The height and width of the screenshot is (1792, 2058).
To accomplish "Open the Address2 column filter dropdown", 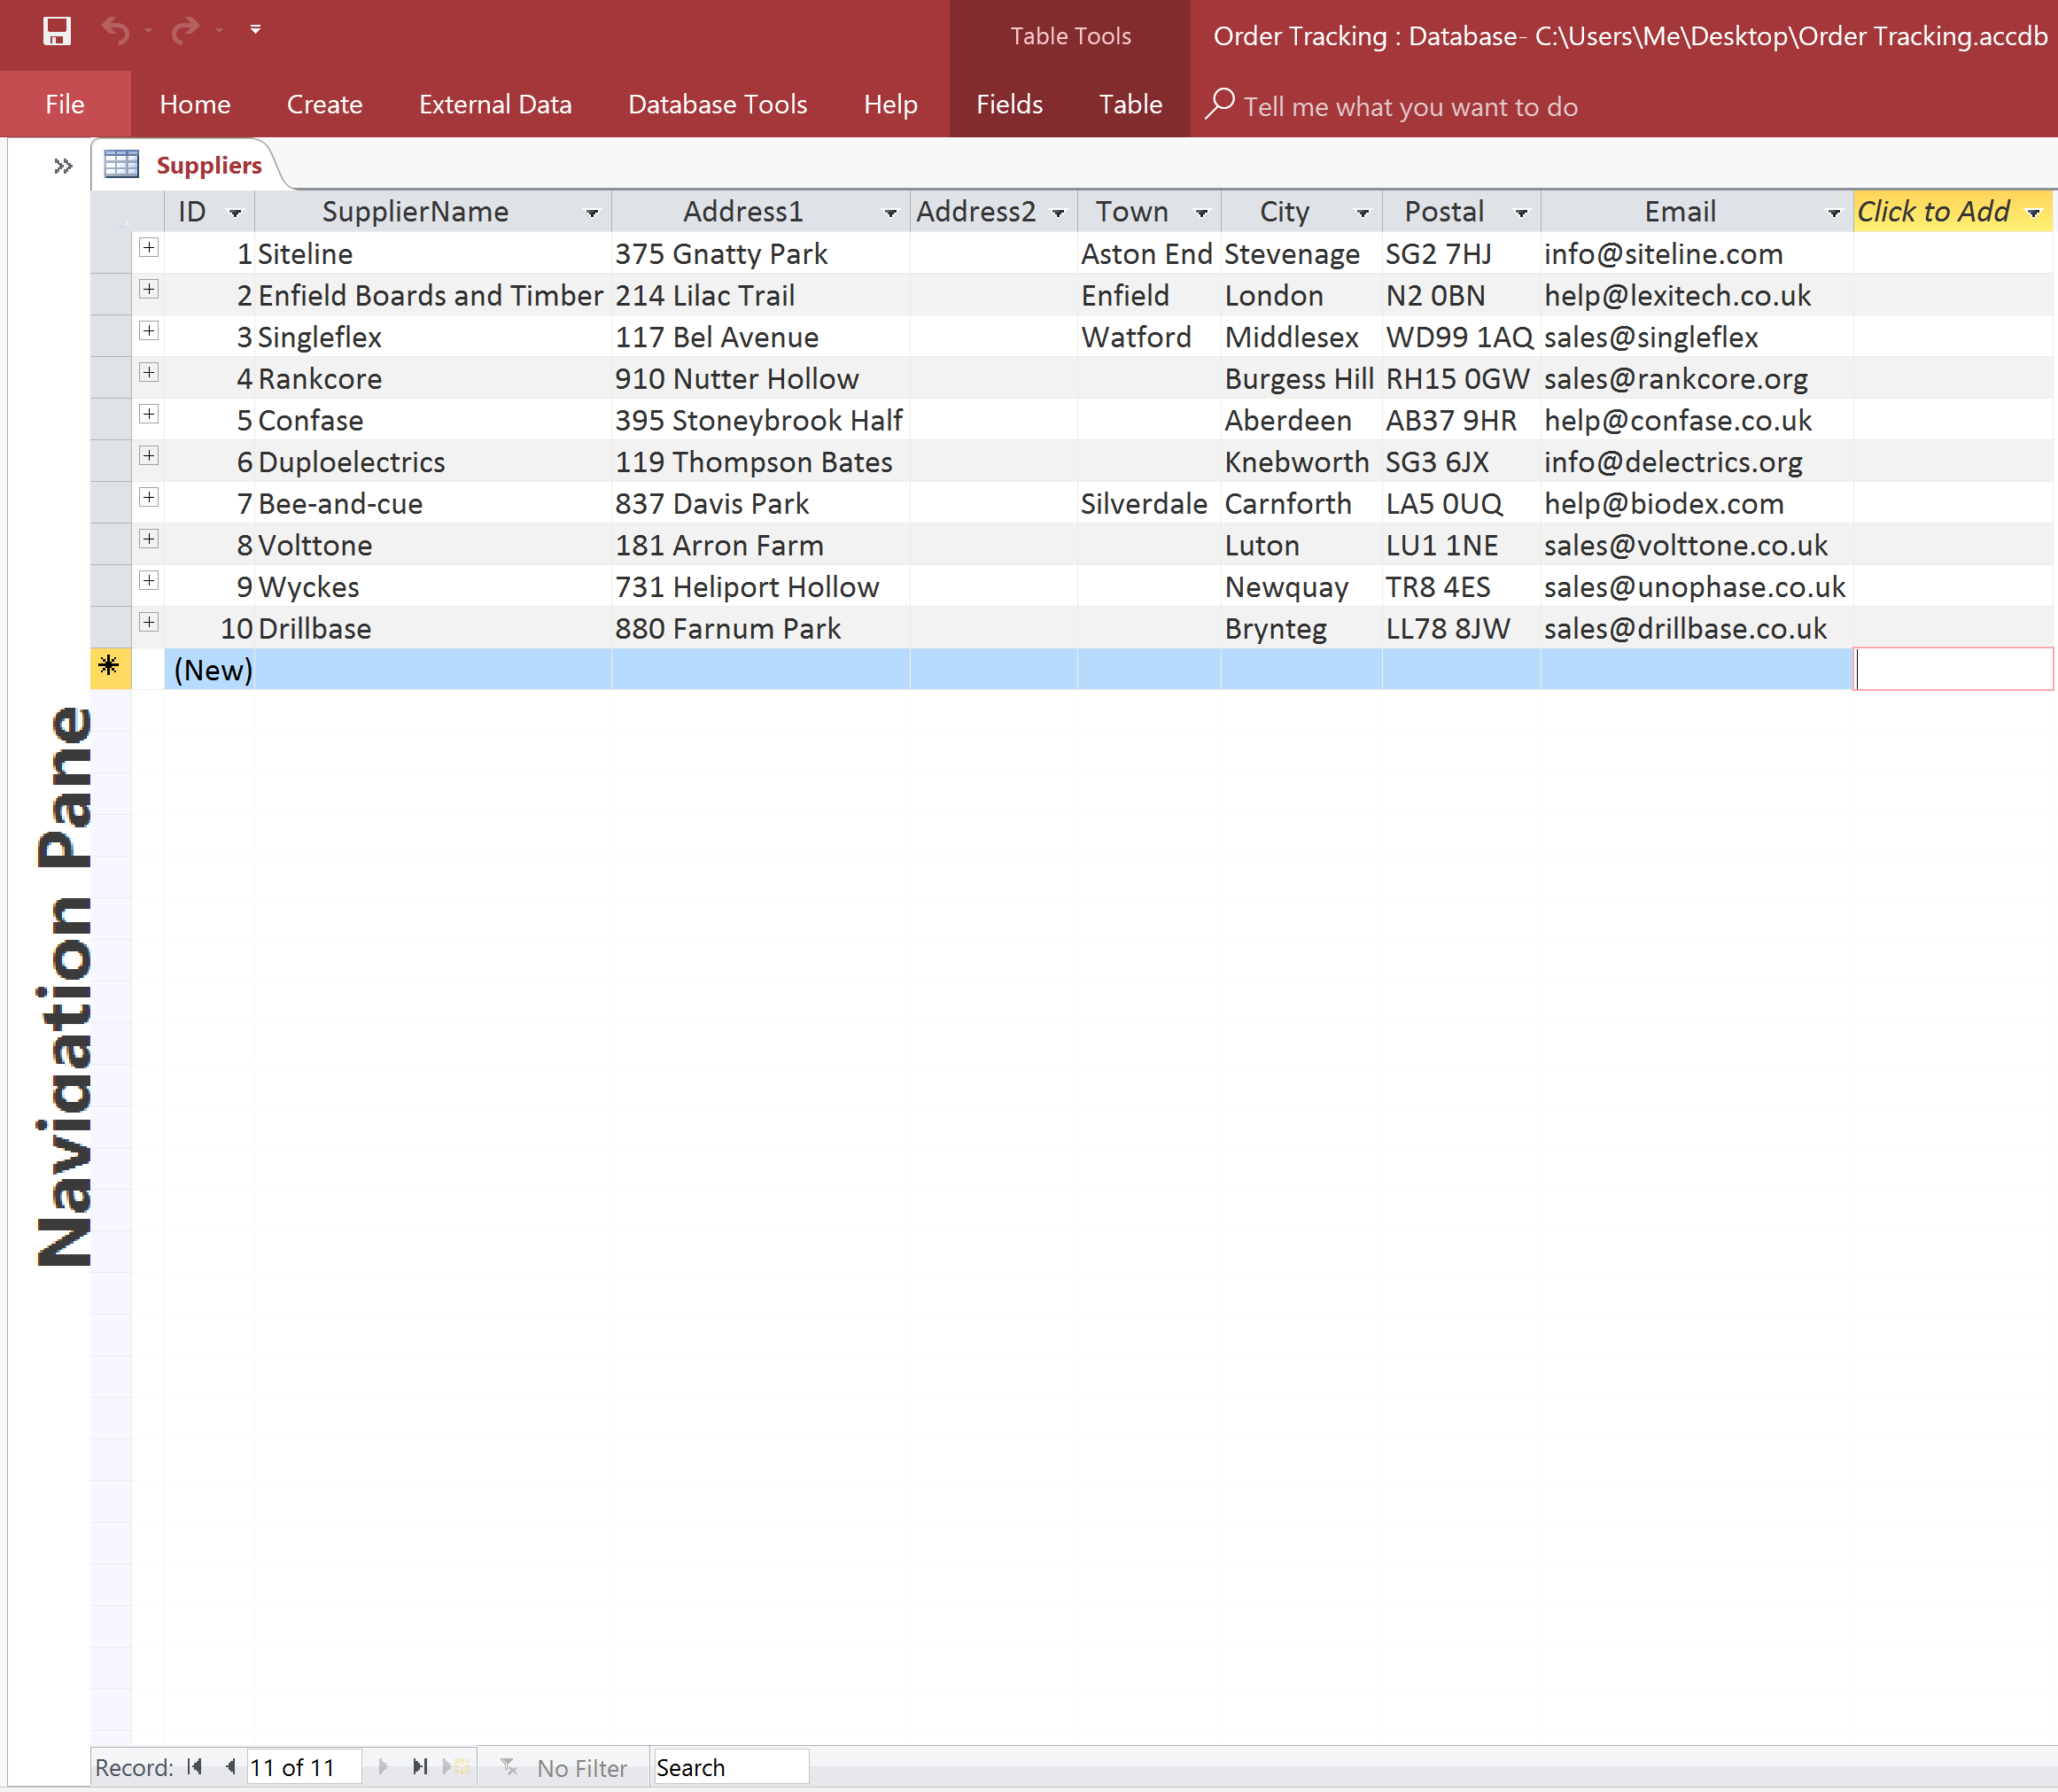I will (1058, 213).
